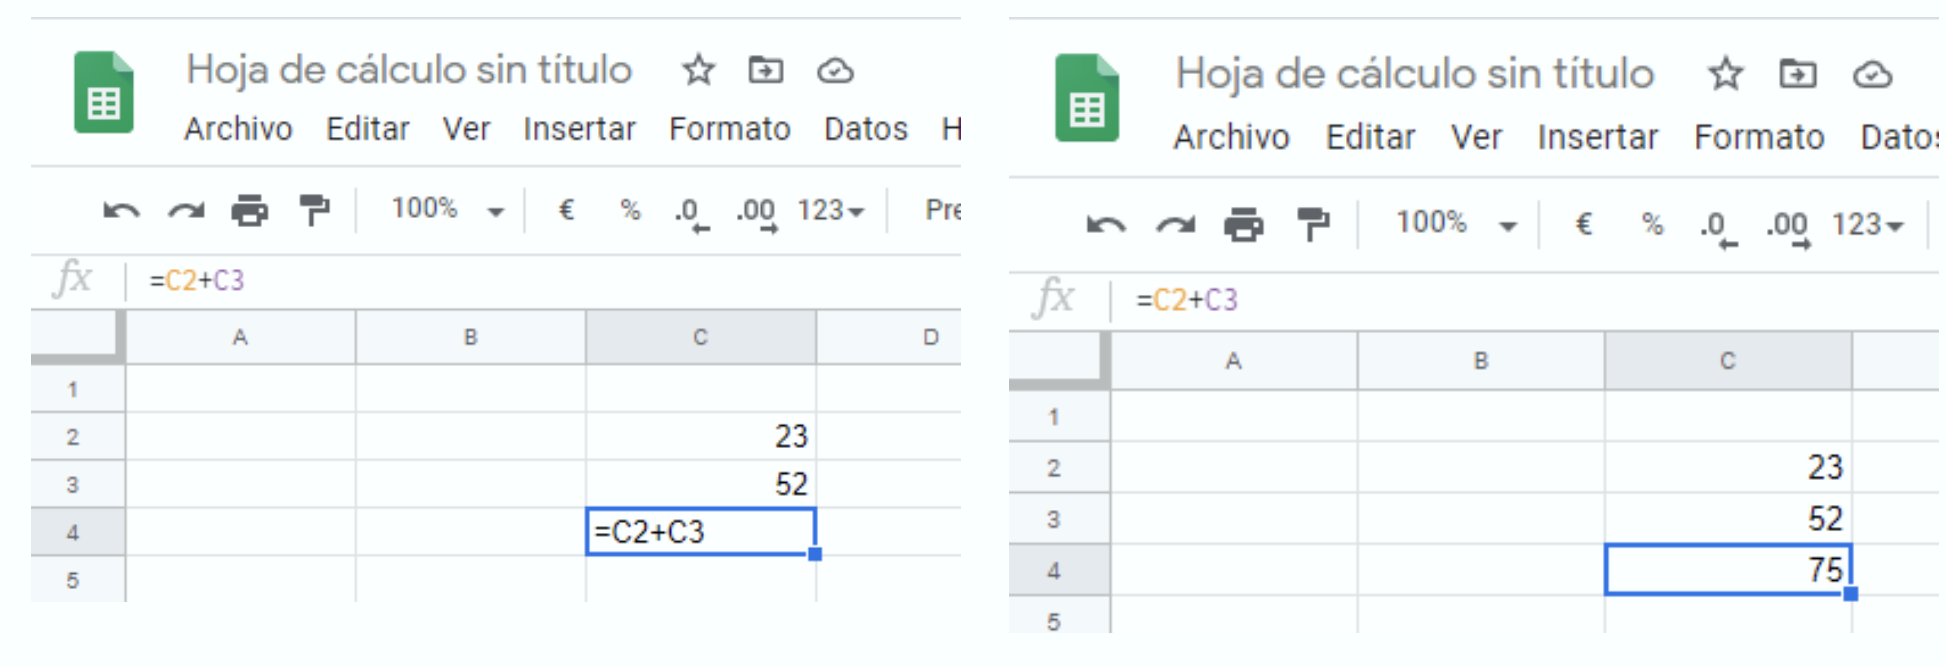
Task: Click the move-to-folder icon in the right spreadsheet
Action: click(1797, 75)
